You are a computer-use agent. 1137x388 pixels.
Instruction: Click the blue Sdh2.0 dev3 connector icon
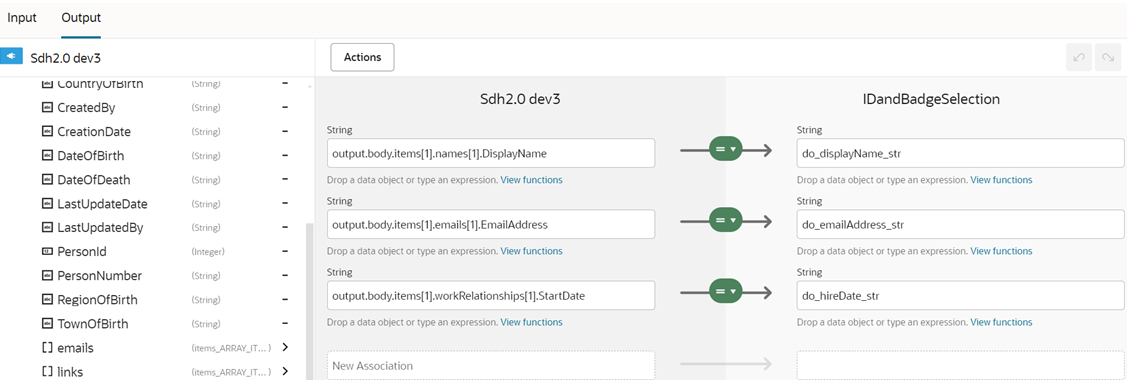pyautogui.click(x=11, y=57)
